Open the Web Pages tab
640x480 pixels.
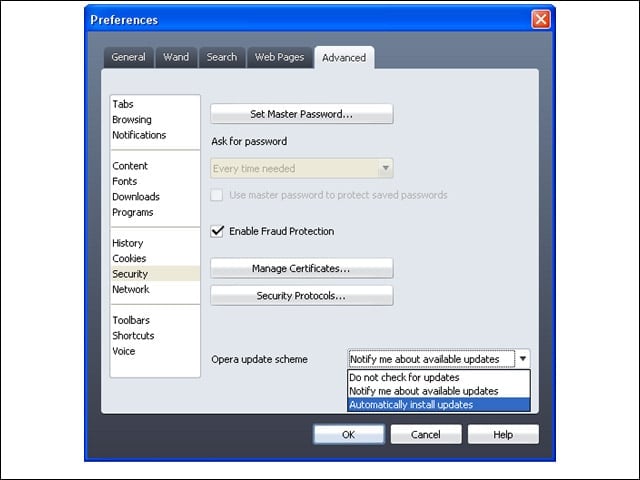(x=280, y=57)
